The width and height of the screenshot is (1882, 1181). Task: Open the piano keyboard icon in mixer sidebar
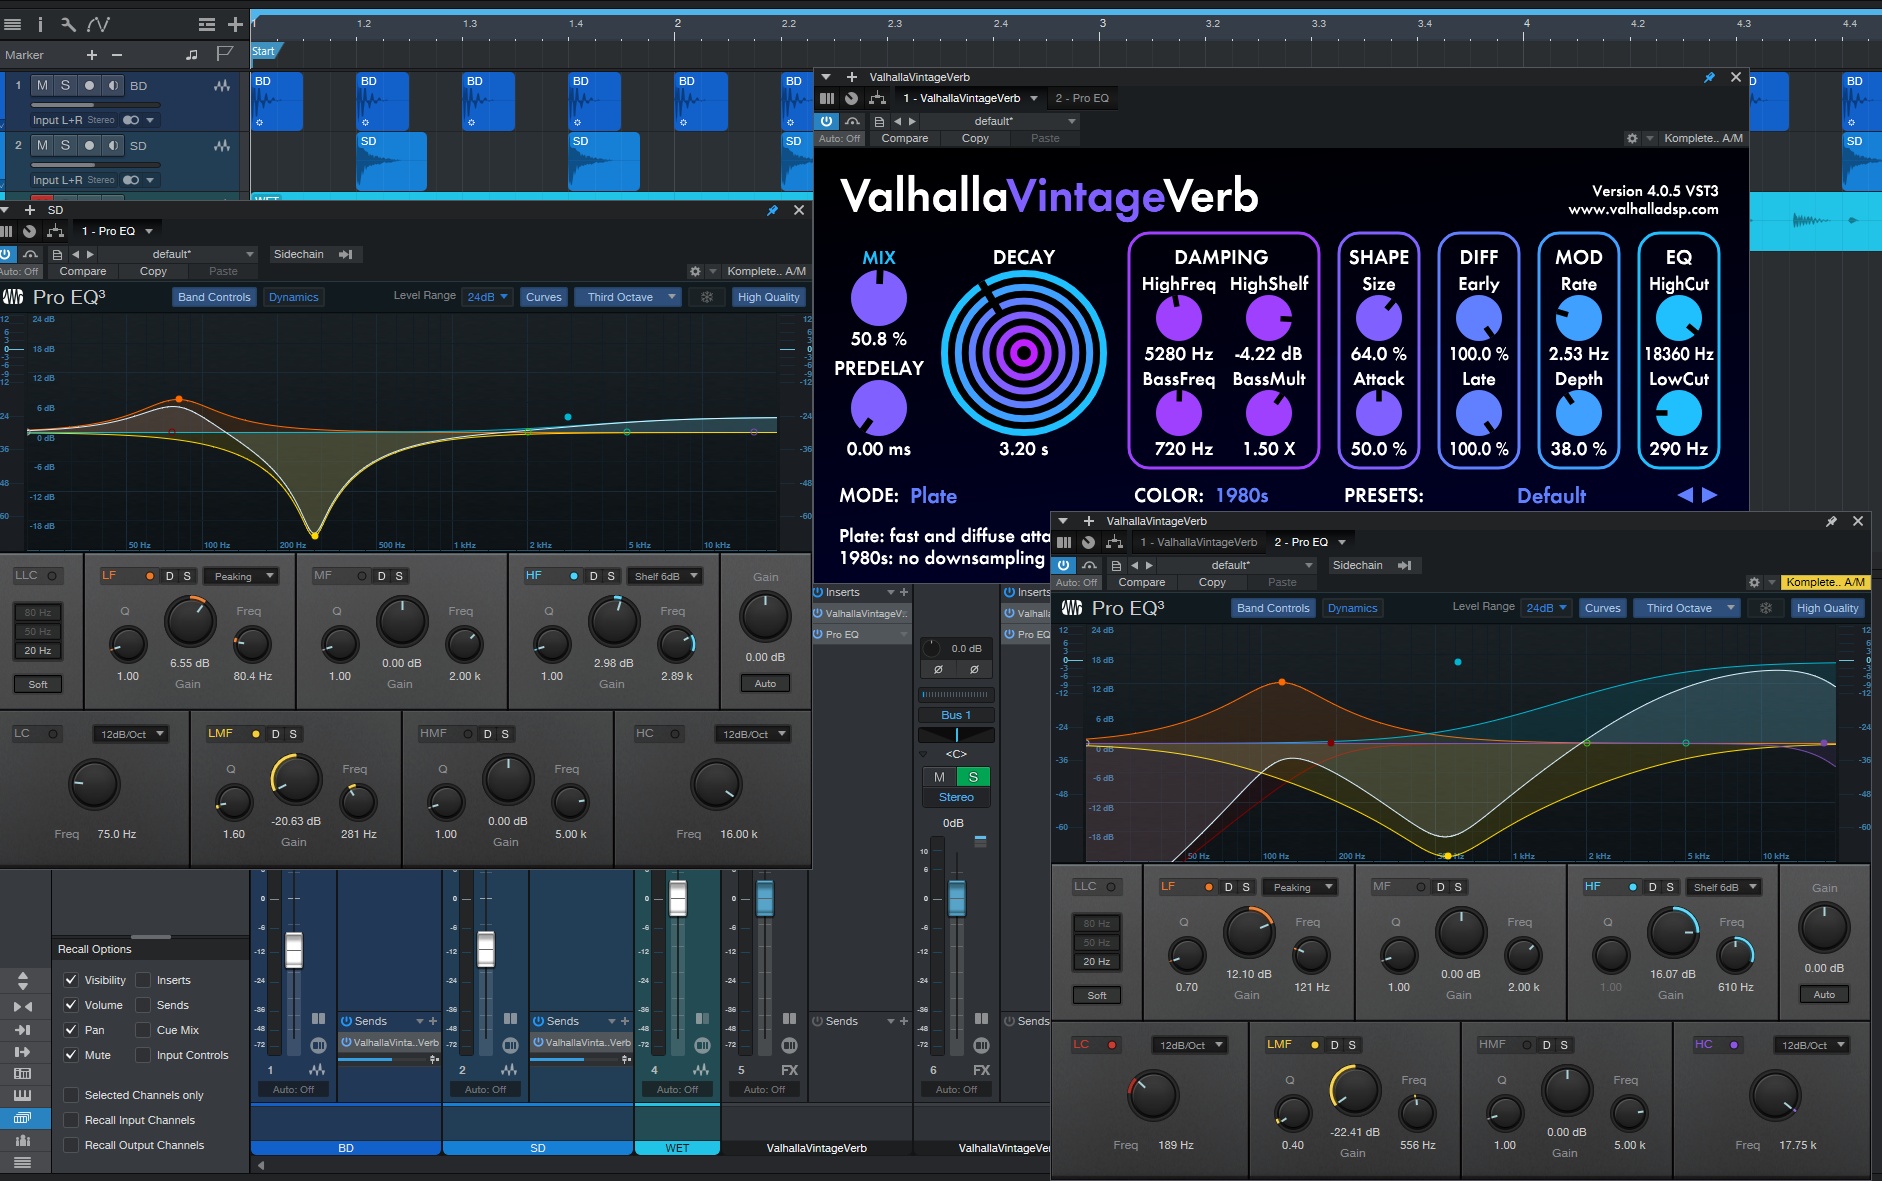(x=22, y=1095)
